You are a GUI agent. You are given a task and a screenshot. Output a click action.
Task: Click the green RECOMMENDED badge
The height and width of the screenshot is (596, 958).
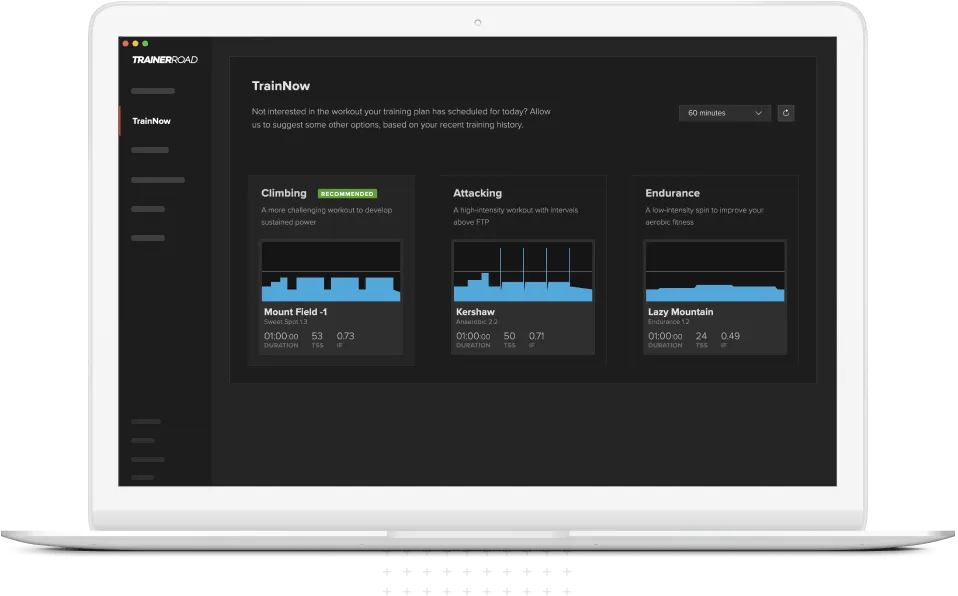348,194
